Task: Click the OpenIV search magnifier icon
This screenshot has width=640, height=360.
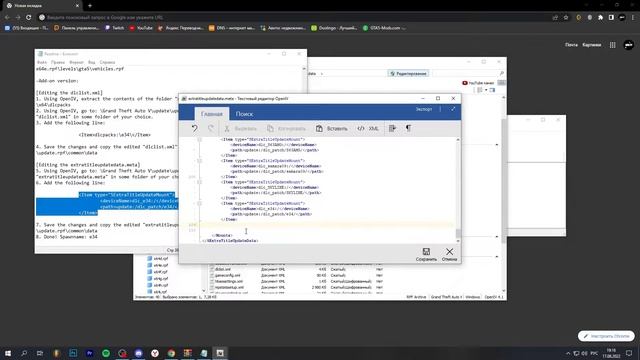Action: pyautogui.click(x=502, y=73)
